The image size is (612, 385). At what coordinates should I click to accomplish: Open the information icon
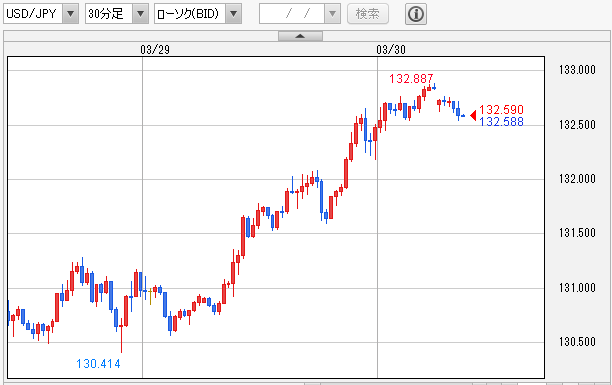[x=416, y=14]
